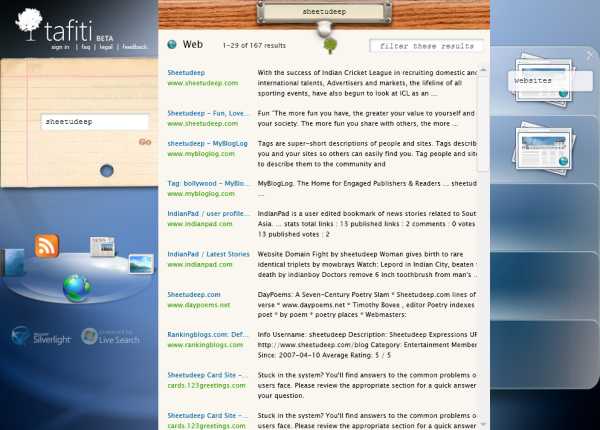Open Sheetudeep.com result title
The image size is (600, 430).
pos(194,295)
